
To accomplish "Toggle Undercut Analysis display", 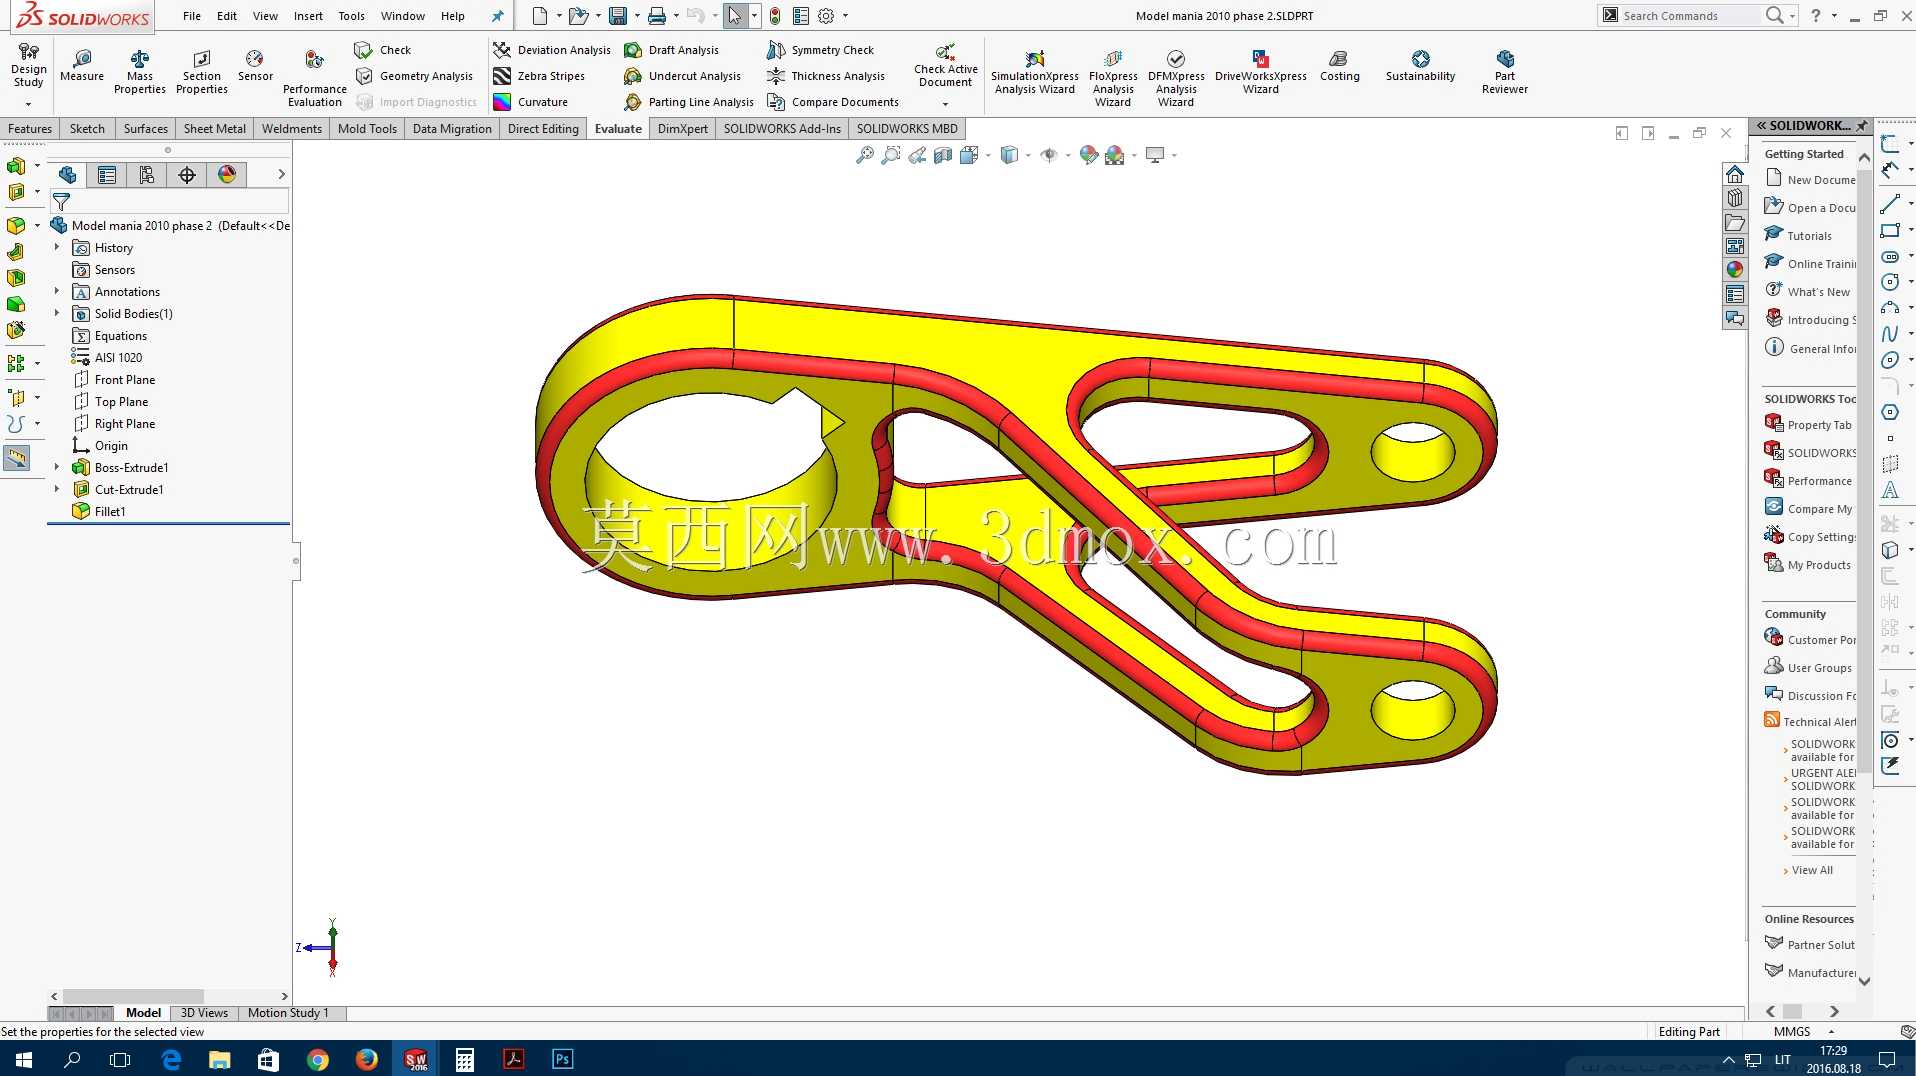I will pyautogui.click(x=683, y=76).
